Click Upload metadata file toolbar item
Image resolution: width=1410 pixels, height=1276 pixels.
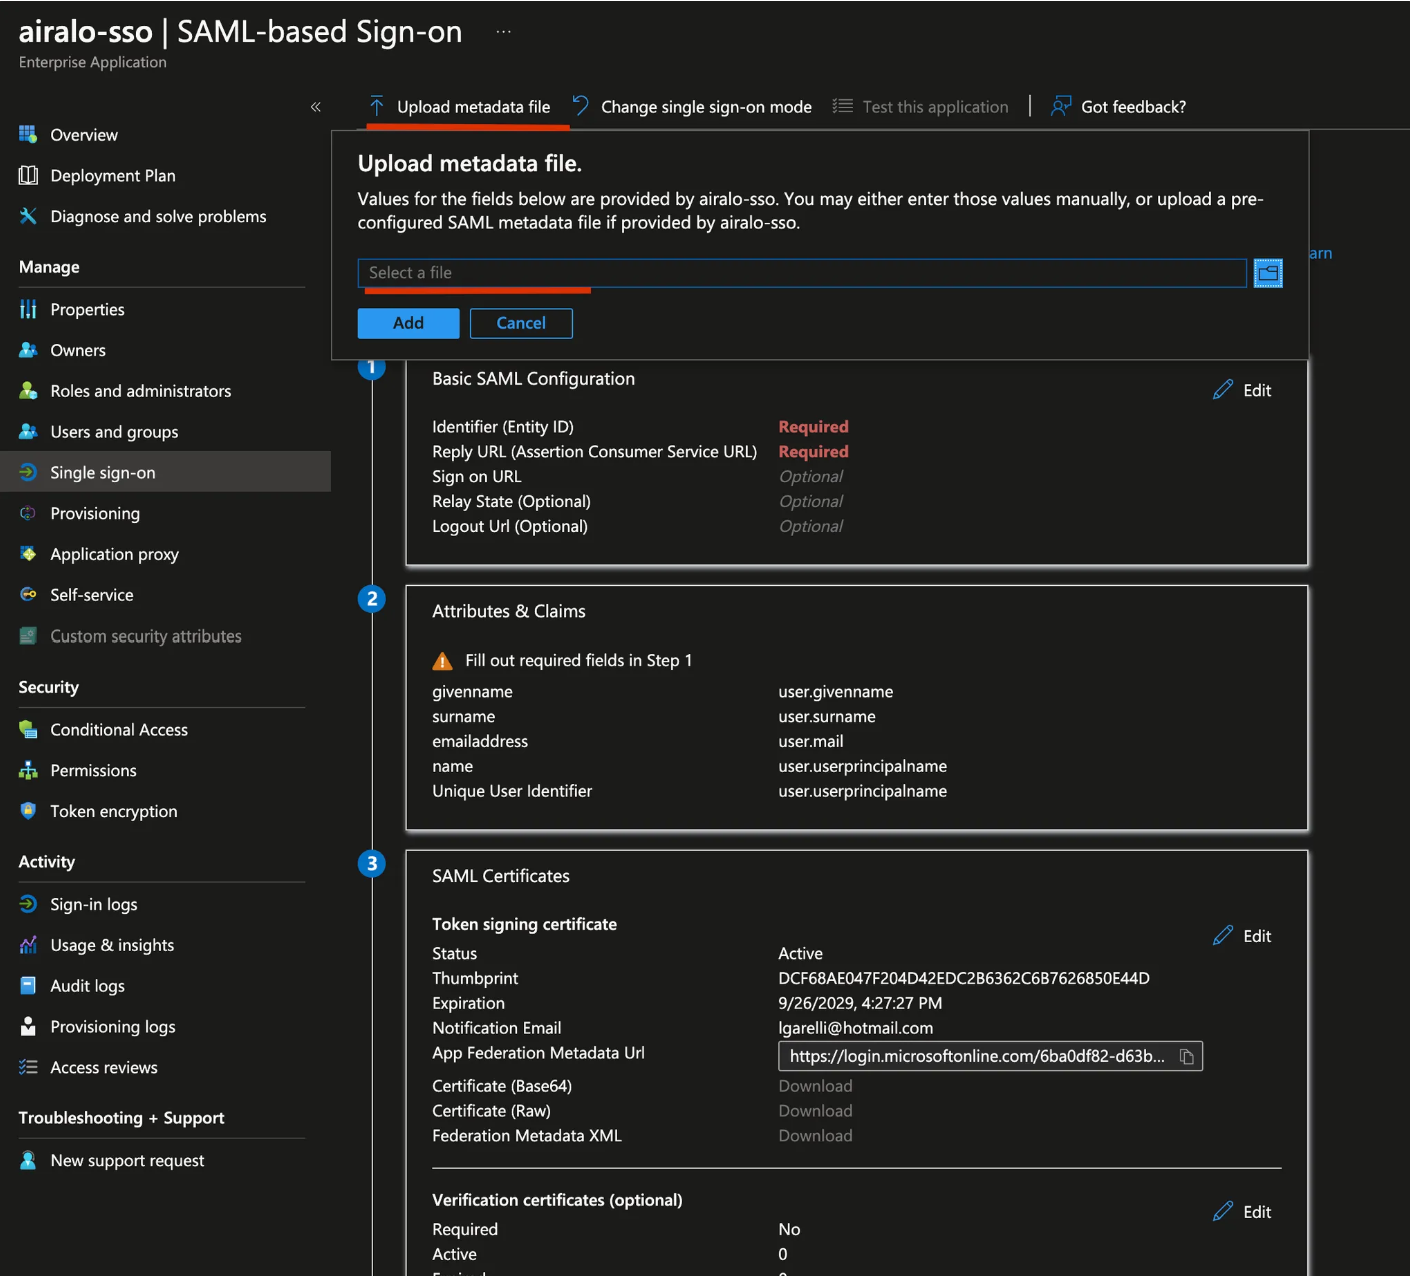click(460, 107)
